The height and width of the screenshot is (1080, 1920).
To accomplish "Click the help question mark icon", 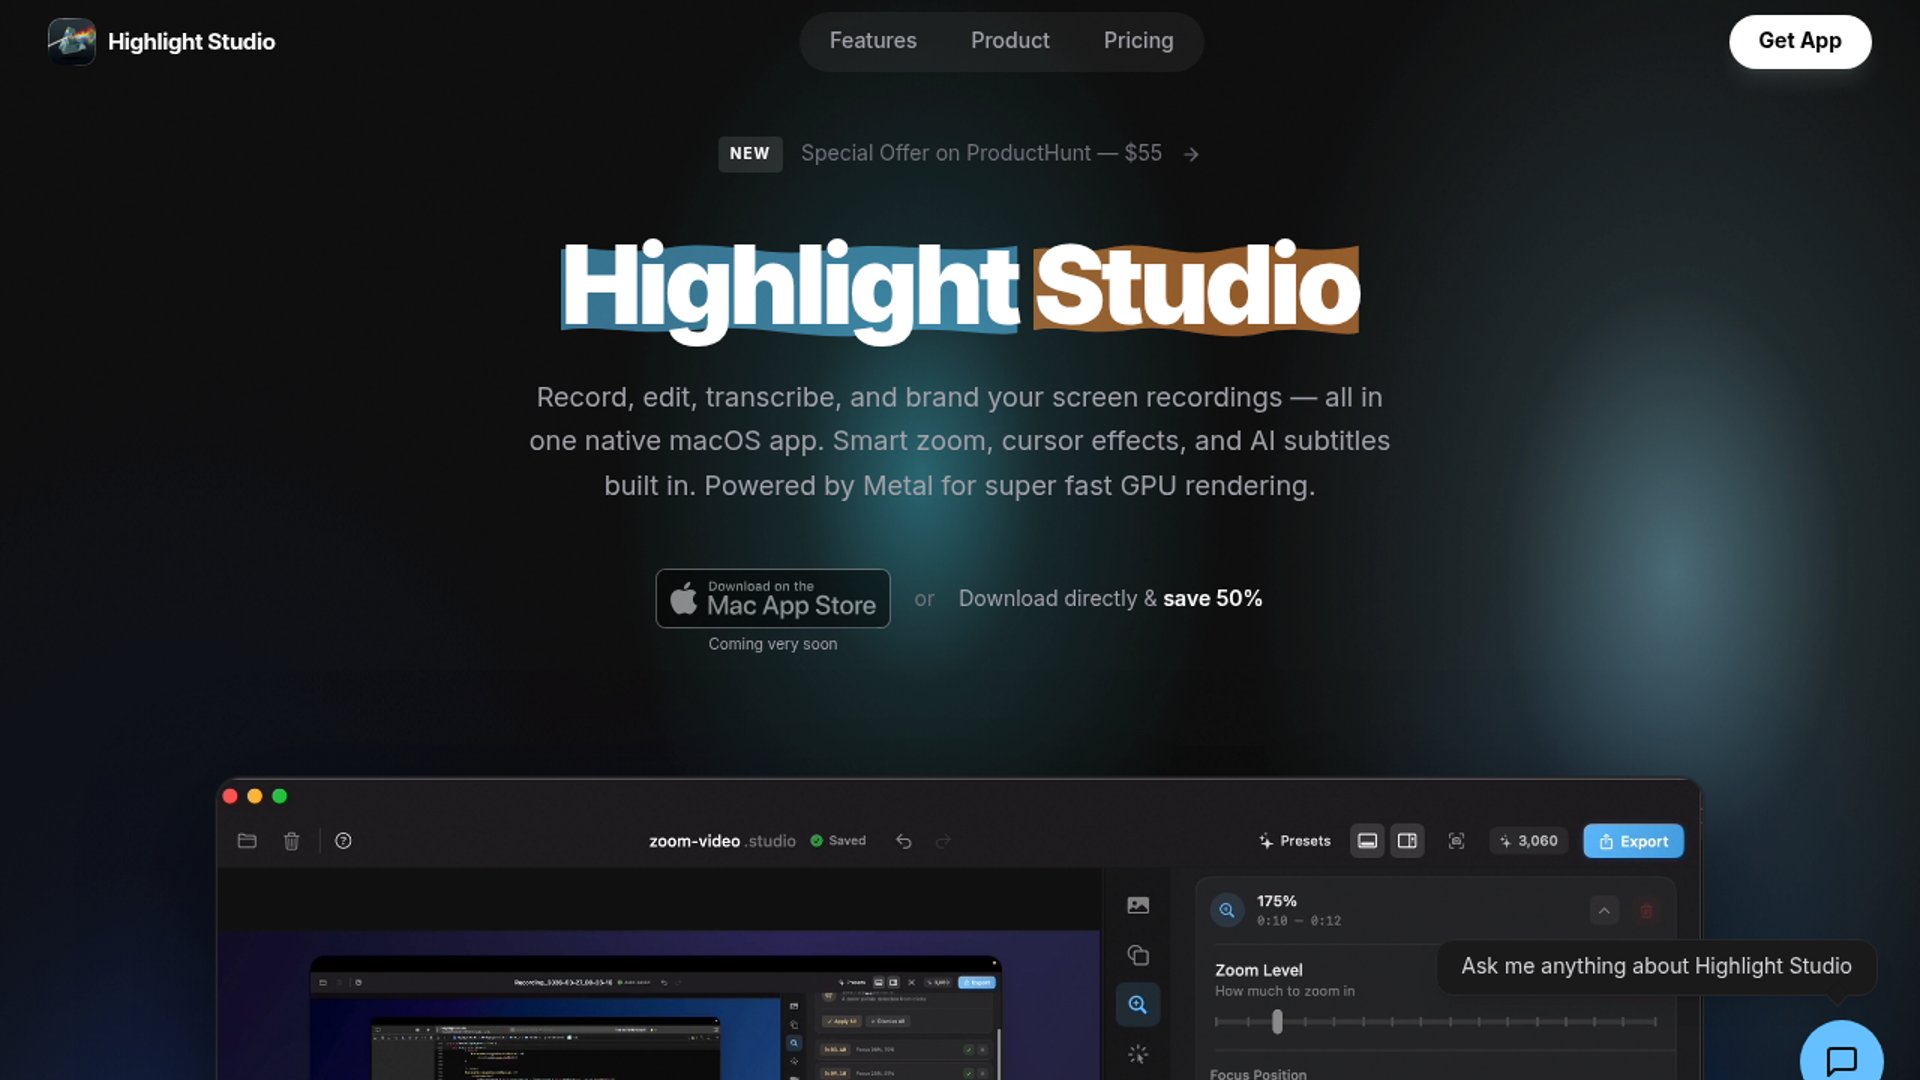I will (x=343, y=841).
